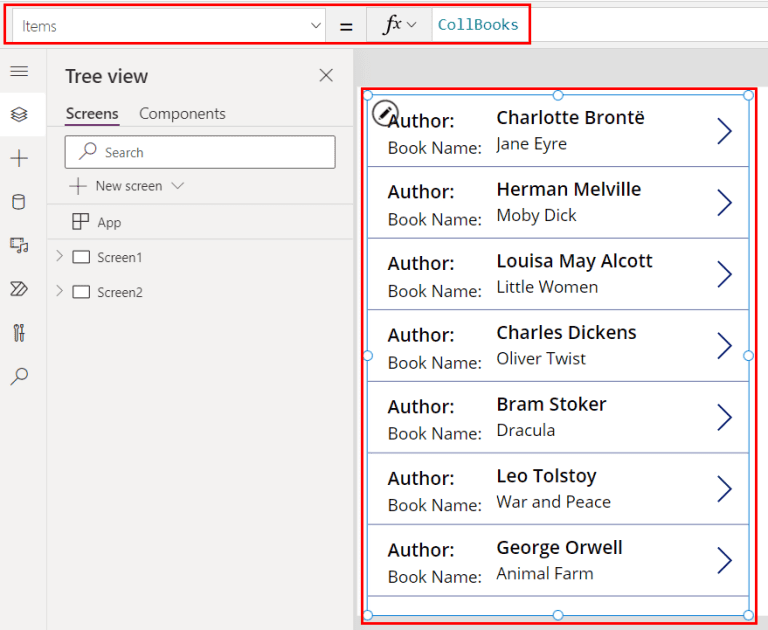768x630 pixels.
Task: Select the App label in tree
Action: tap(109, 222)
